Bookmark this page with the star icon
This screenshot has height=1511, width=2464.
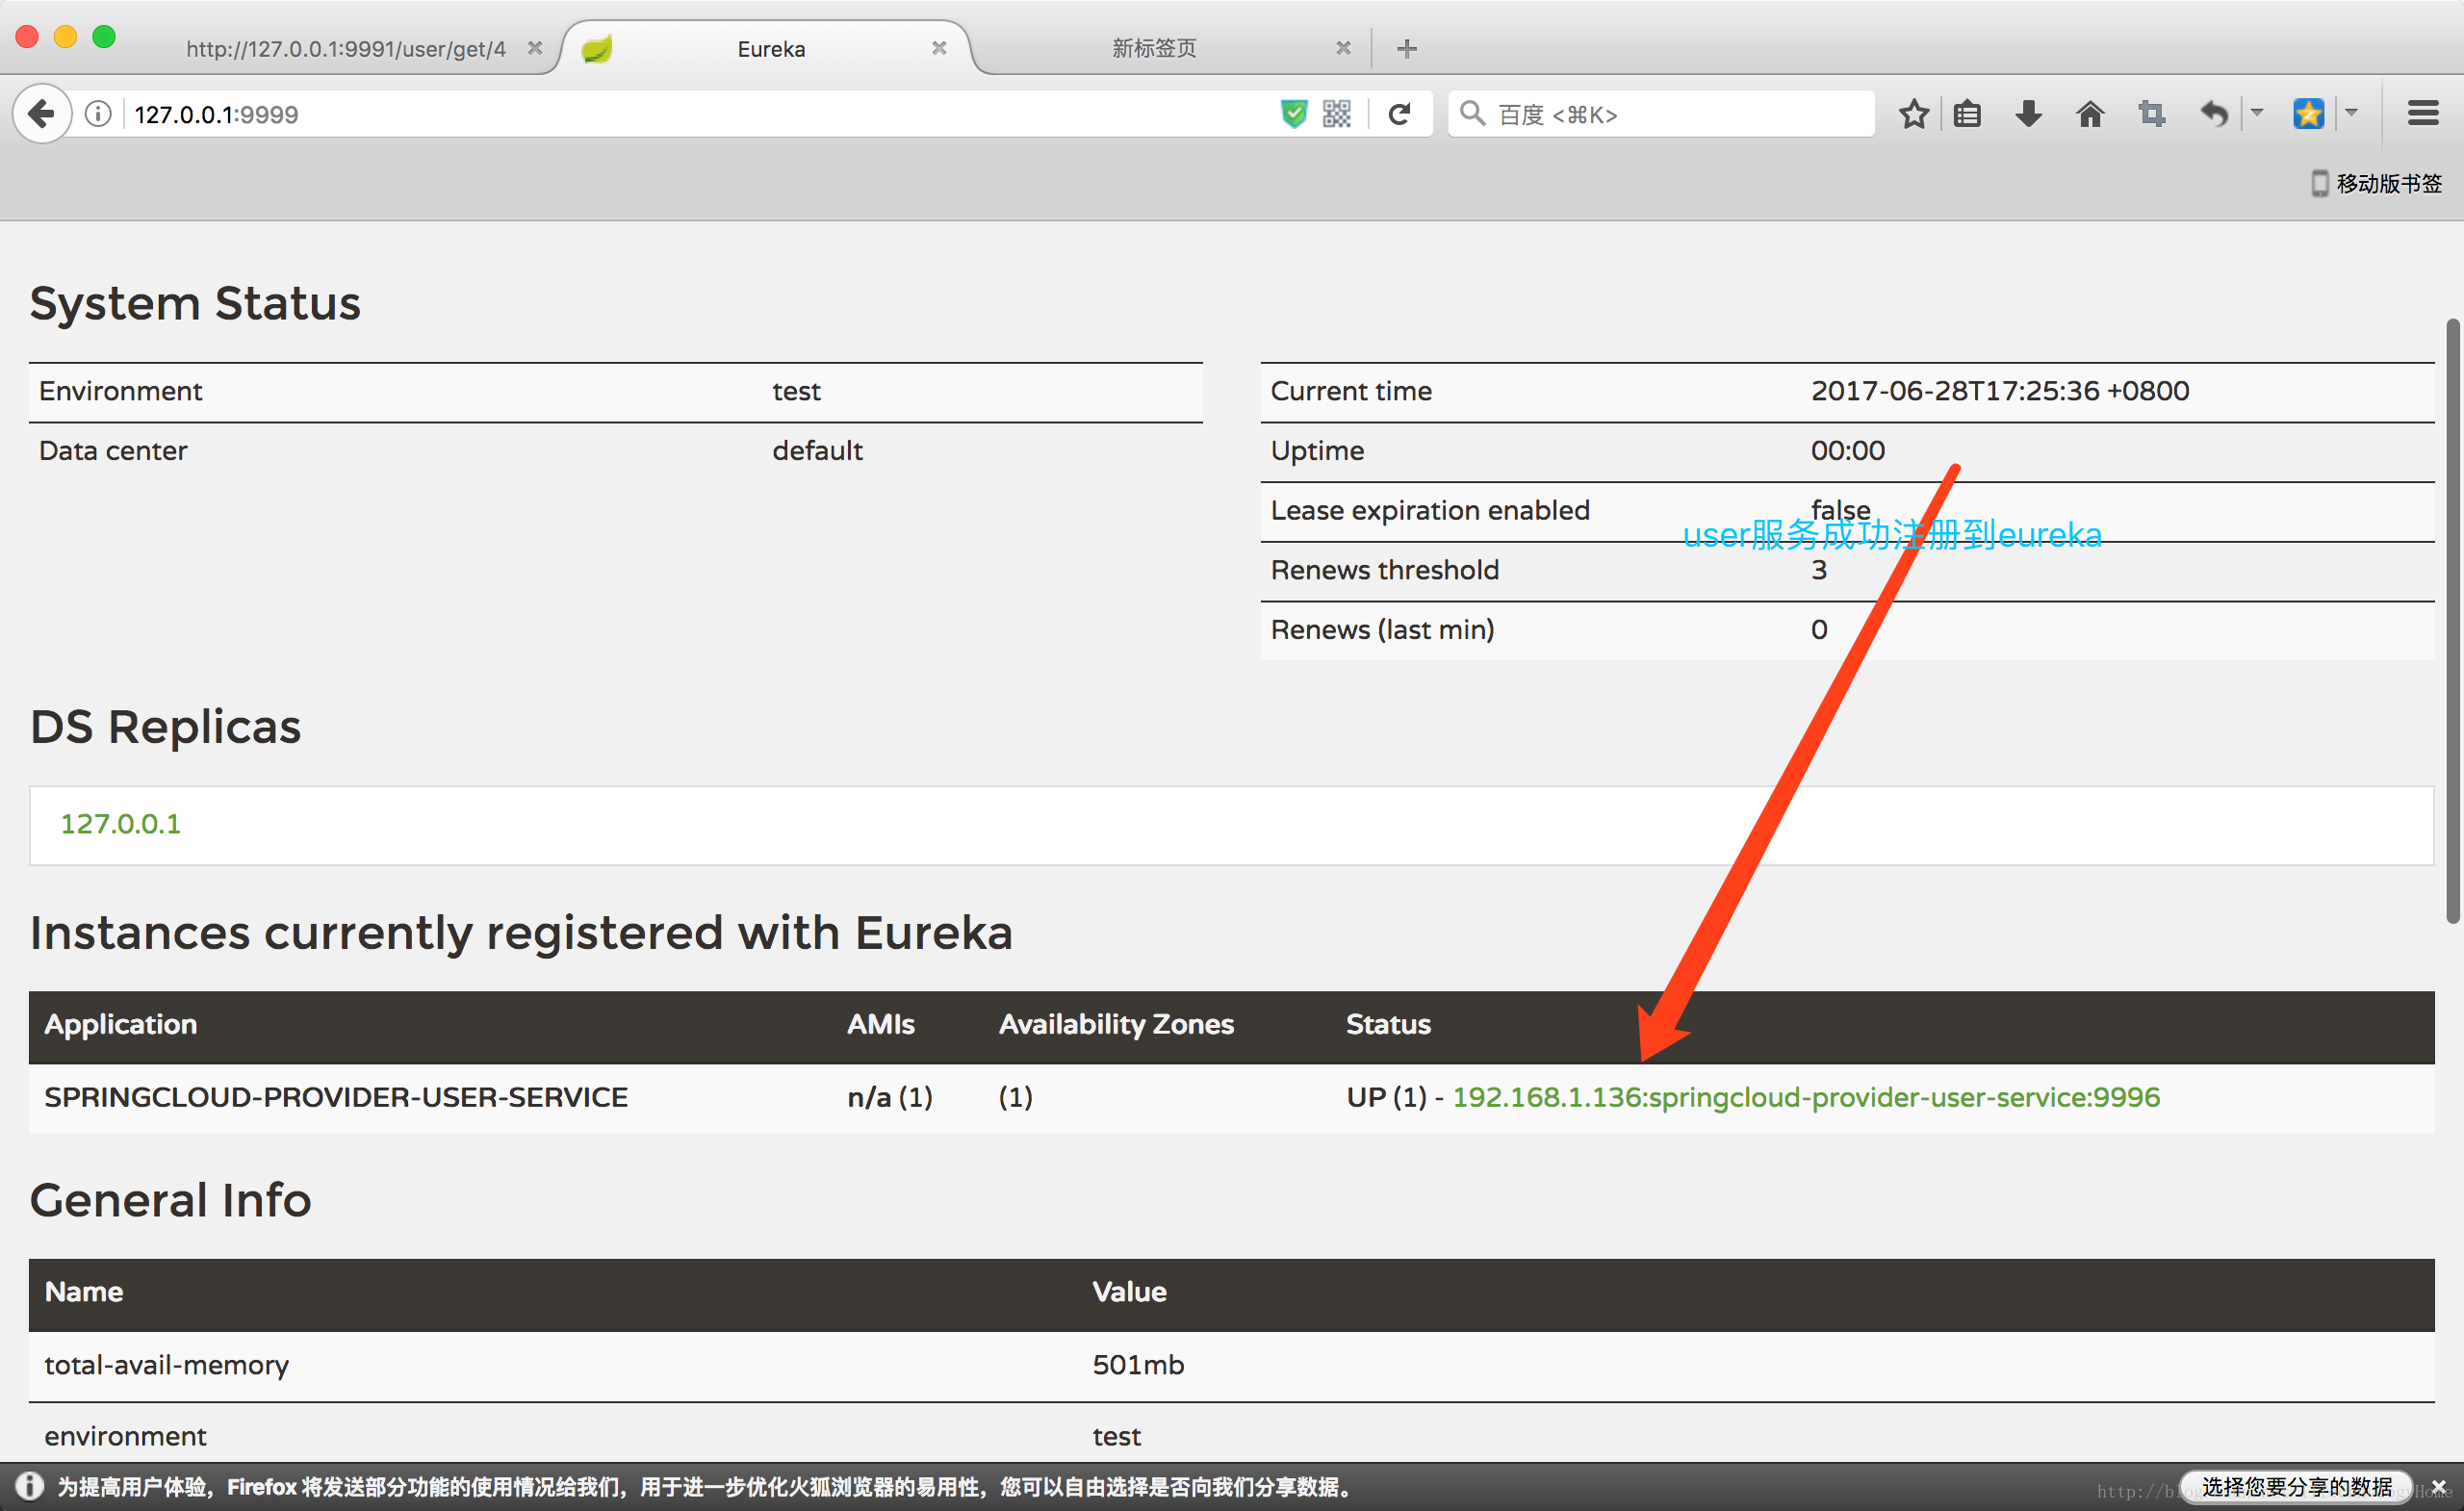pyautogui.click(x=1913, y=114)
